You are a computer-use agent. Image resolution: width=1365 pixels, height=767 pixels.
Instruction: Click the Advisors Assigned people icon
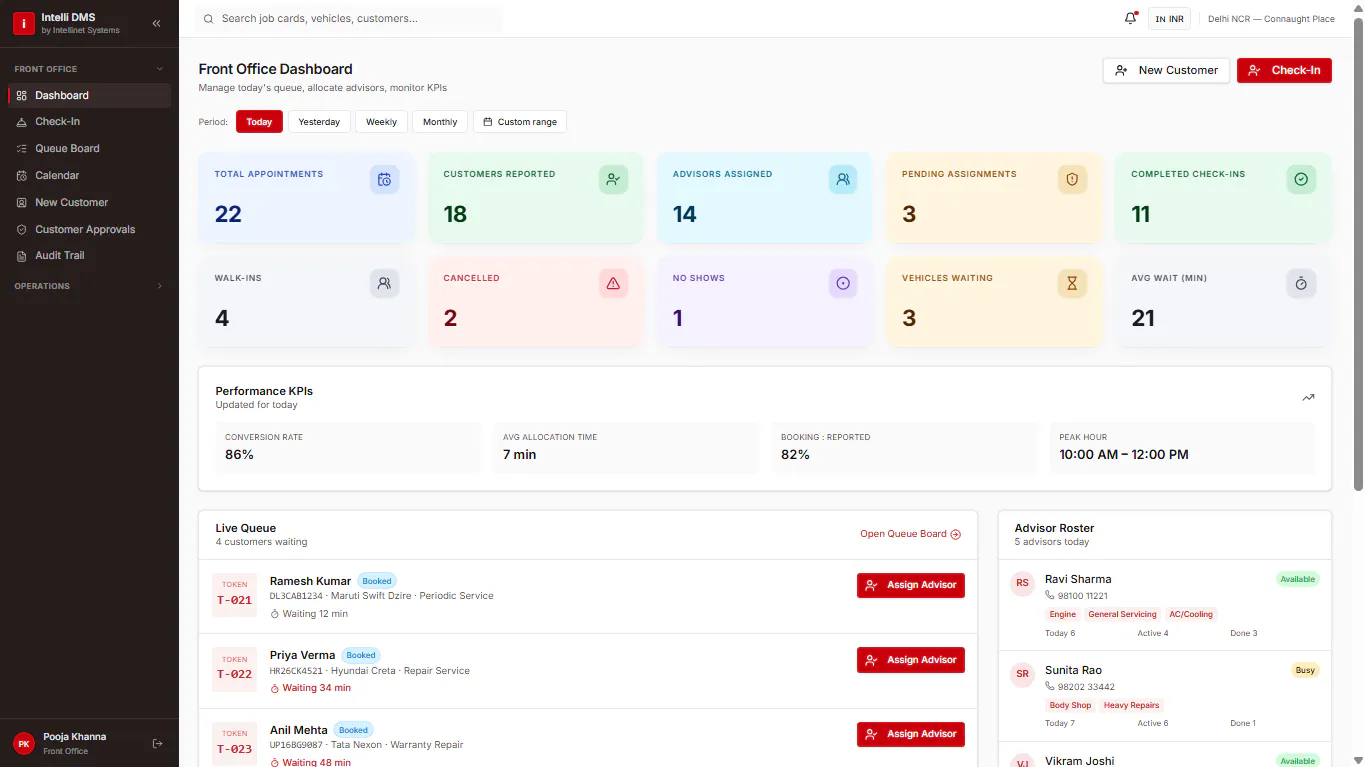[x=843, y=180]
